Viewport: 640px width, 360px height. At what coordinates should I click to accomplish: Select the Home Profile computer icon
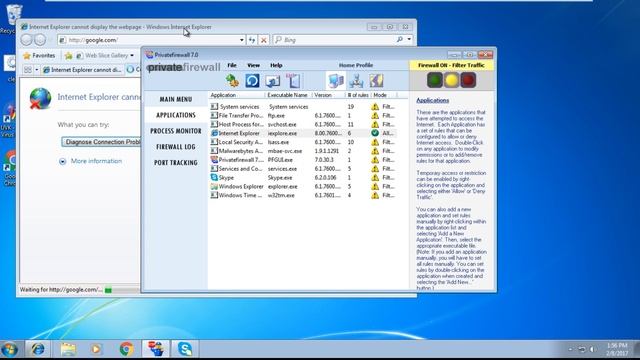click(336, 80)
